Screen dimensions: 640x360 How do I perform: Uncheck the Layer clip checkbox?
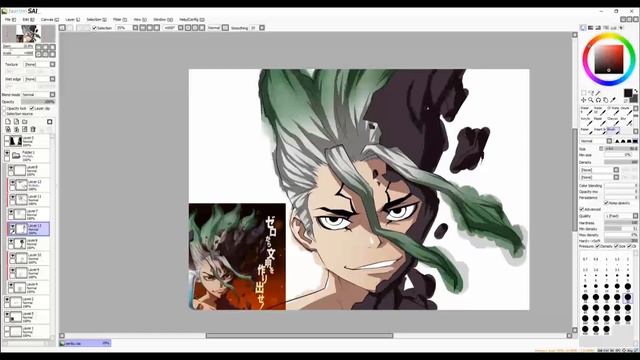[x=32, y=109]
